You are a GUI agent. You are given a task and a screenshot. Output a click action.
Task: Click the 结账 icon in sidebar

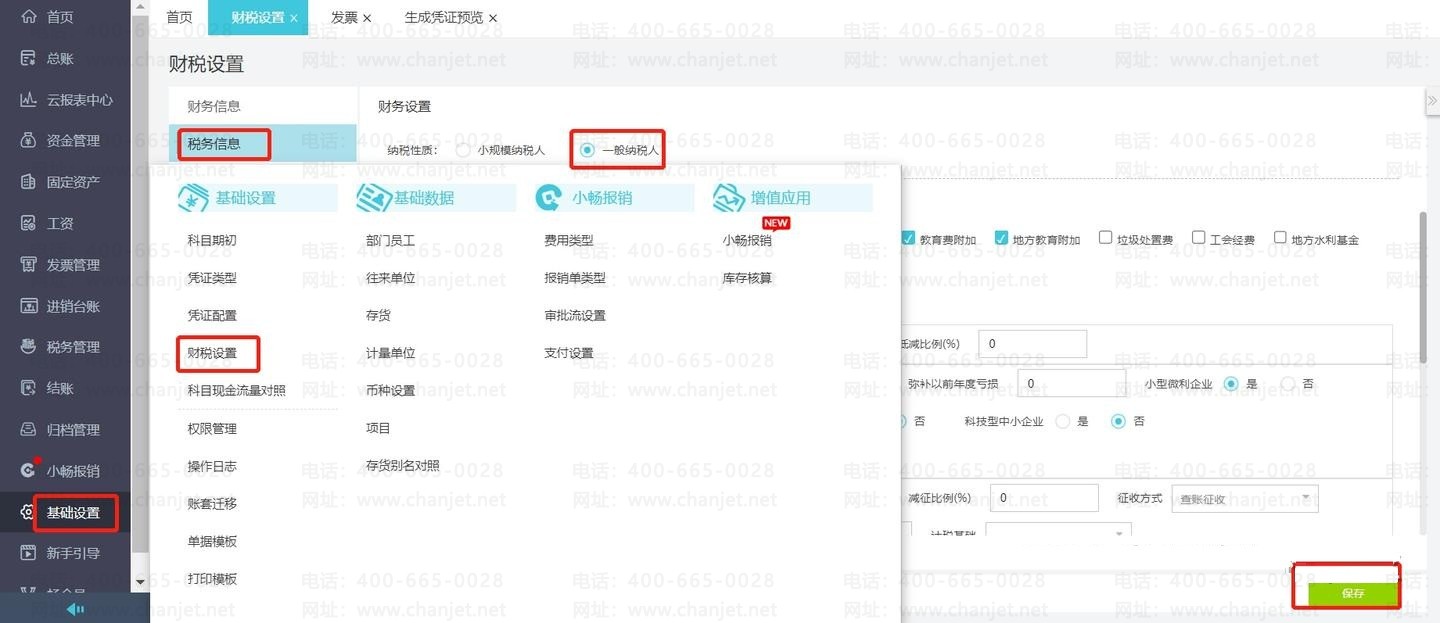tap(28, 388)
